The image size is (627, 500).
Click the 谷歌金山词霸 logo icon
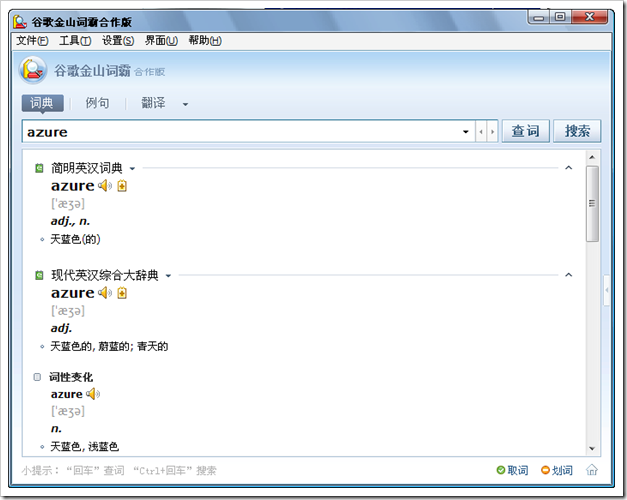click(x=33, y=70)
